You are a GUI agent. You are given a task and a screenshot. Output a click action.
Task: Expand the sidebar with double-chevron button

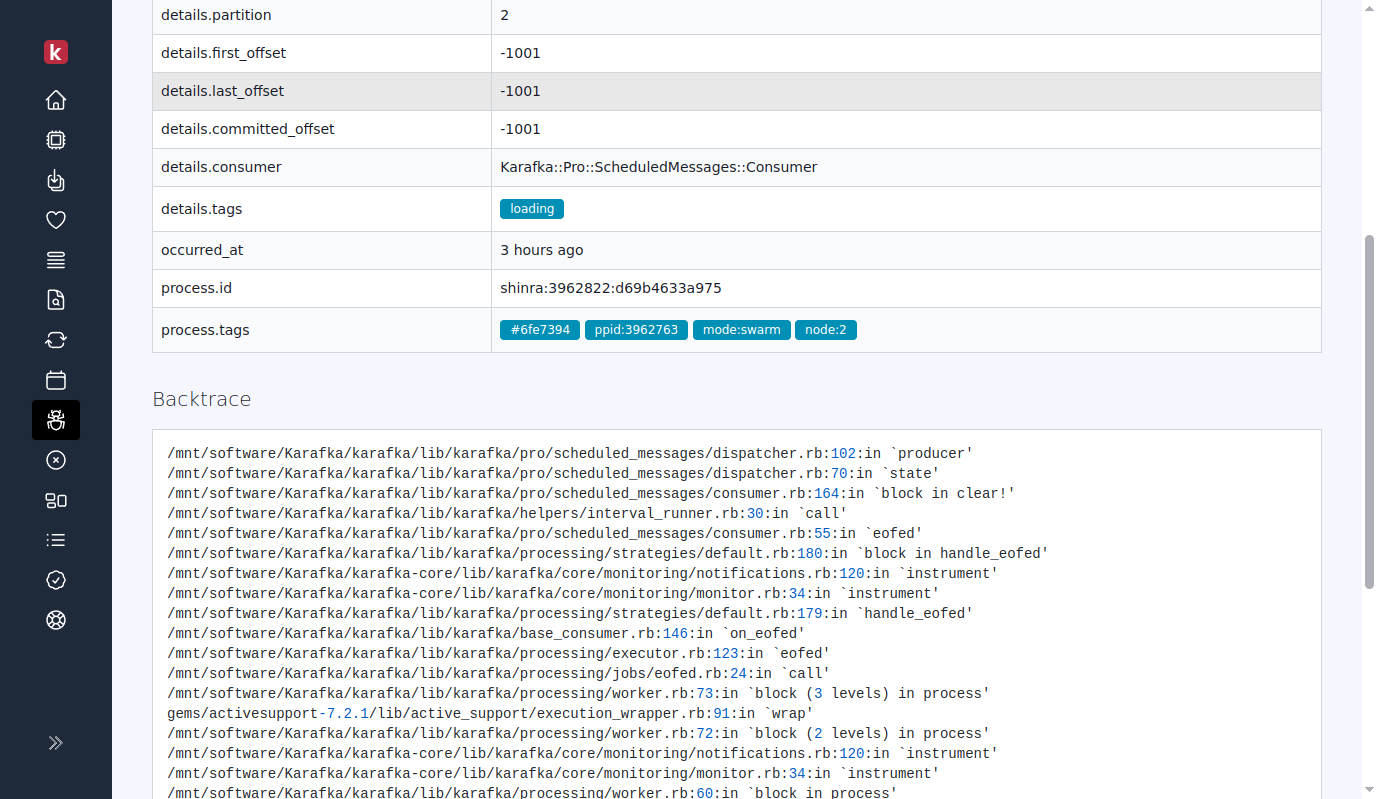(x=55, y=742)
